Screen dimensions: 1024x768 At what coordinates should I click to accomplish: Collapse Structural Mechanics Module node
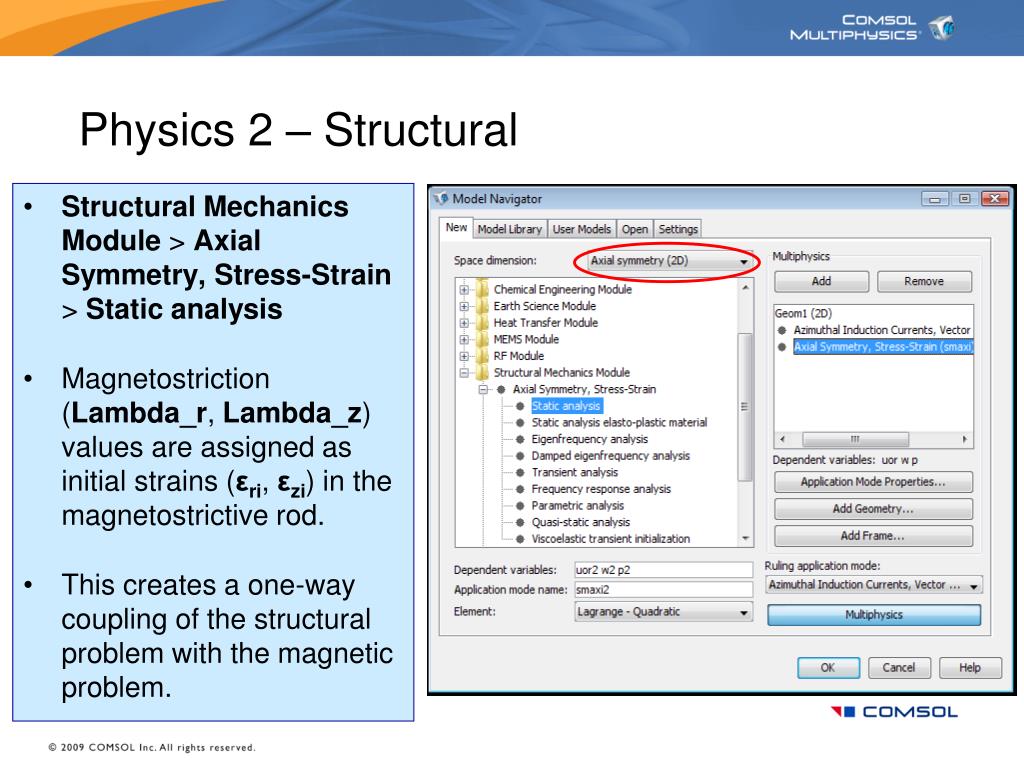coord(464,373)
